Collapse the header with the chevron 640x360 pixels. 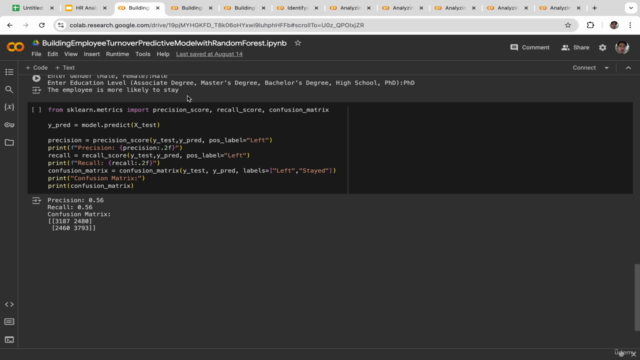[628, 68]
